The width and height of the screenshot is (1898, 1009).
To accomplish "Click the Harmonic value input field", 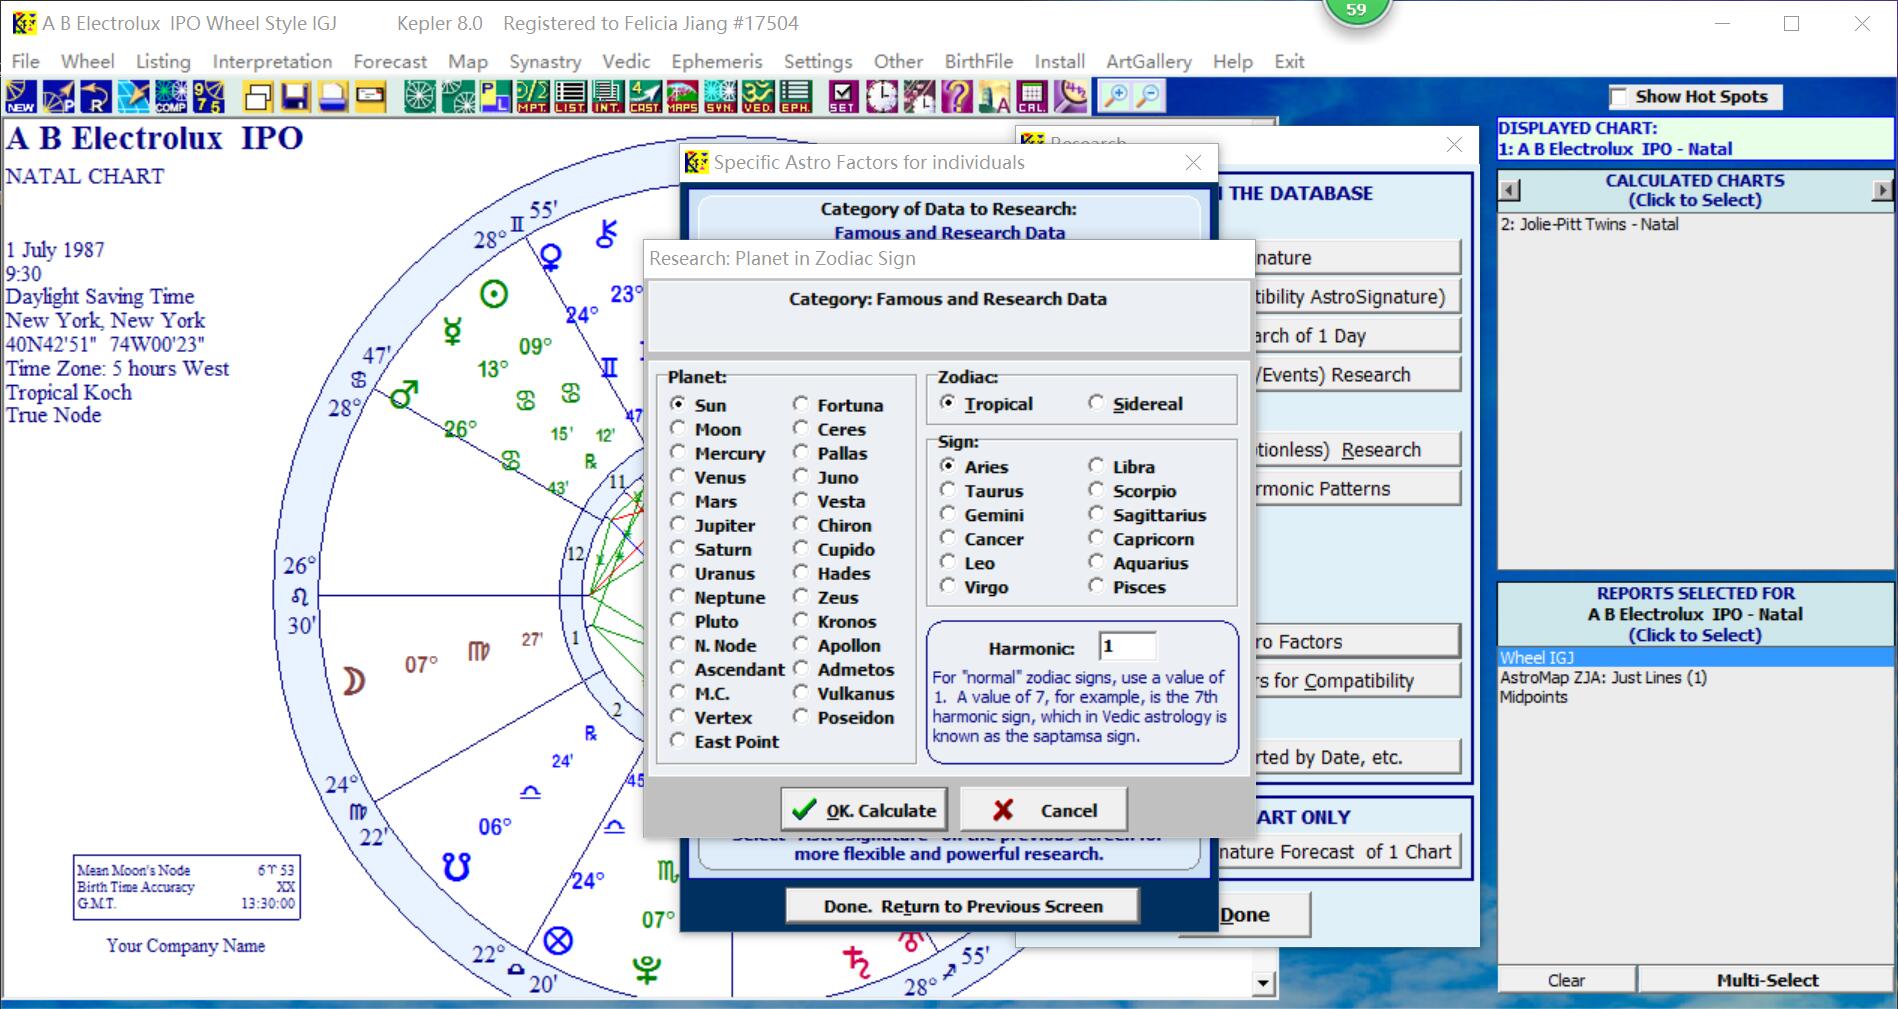I will pyautogui.click(x=1126, y=647).
